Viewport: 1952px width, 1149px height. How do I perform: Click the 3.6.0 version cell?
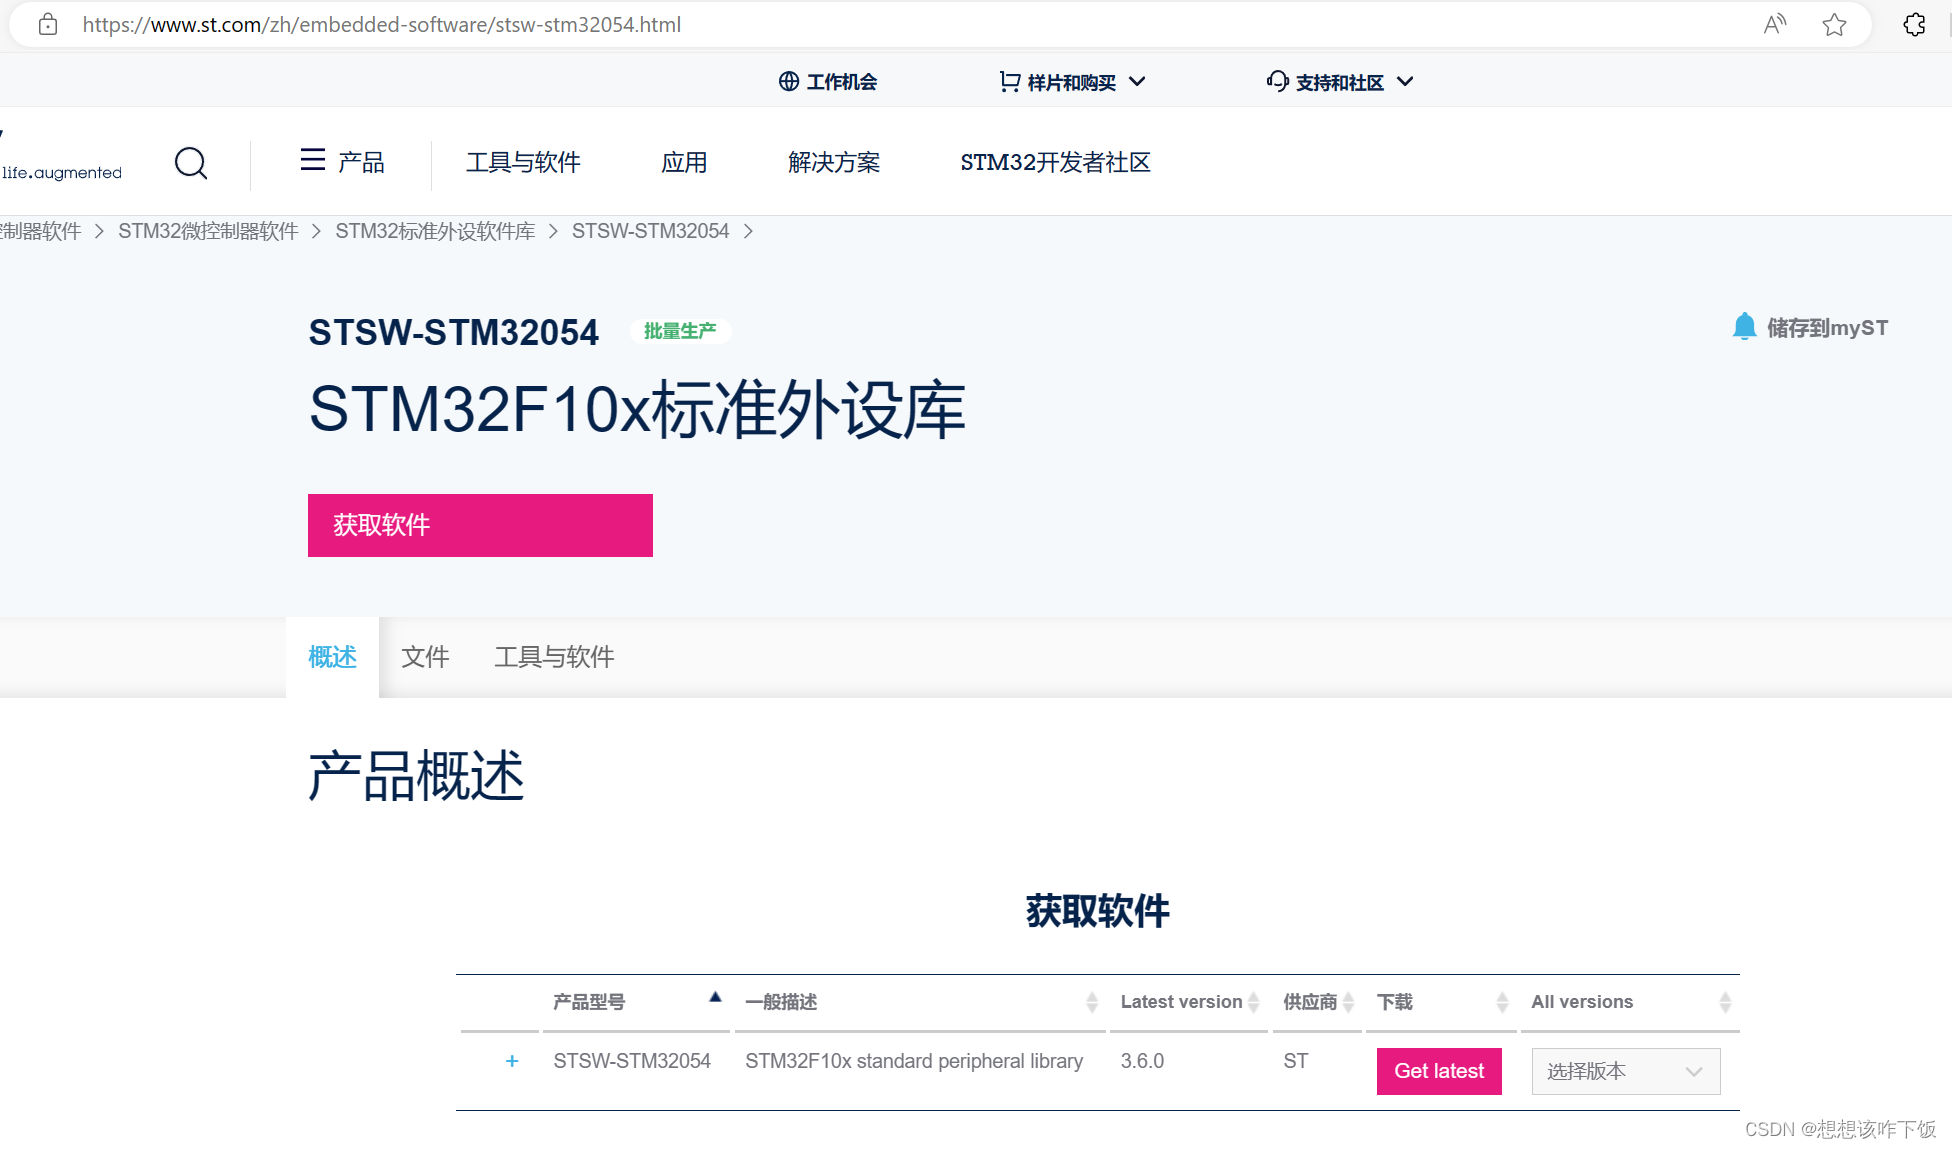[1142, 1061]
